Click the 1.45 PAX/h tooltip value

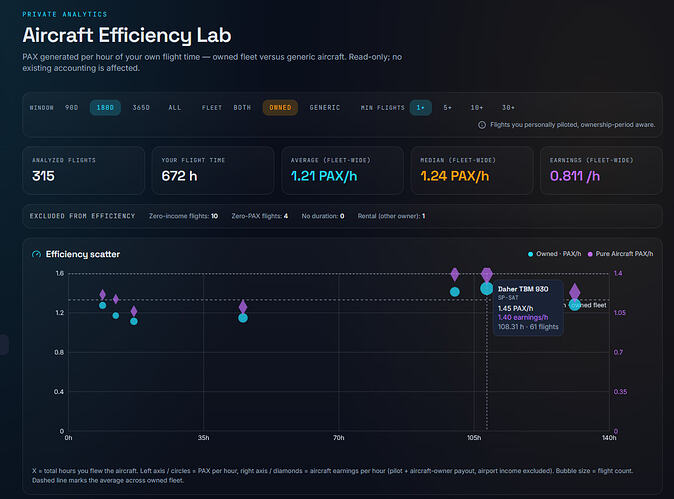pyautogui.click(x=515, y=309)
